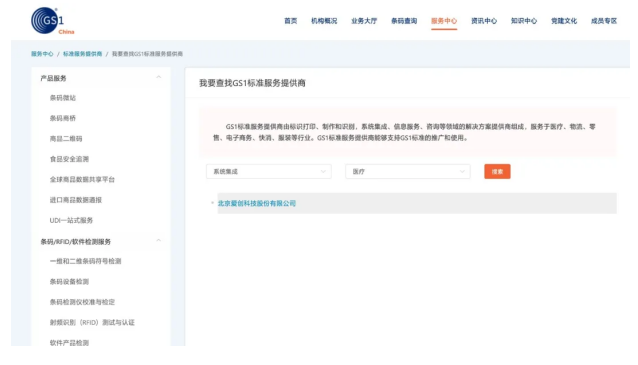Open the 成员专区 nav item
This screenshot has width=638, height=365.
tap(604, 21)
